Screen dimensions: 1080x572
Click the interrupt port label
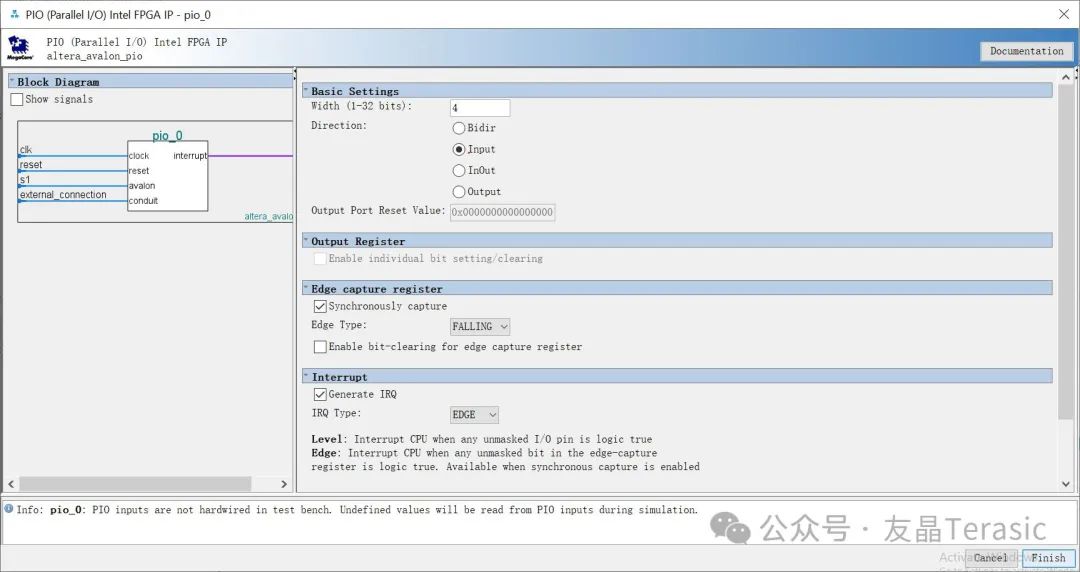(189, 156)
